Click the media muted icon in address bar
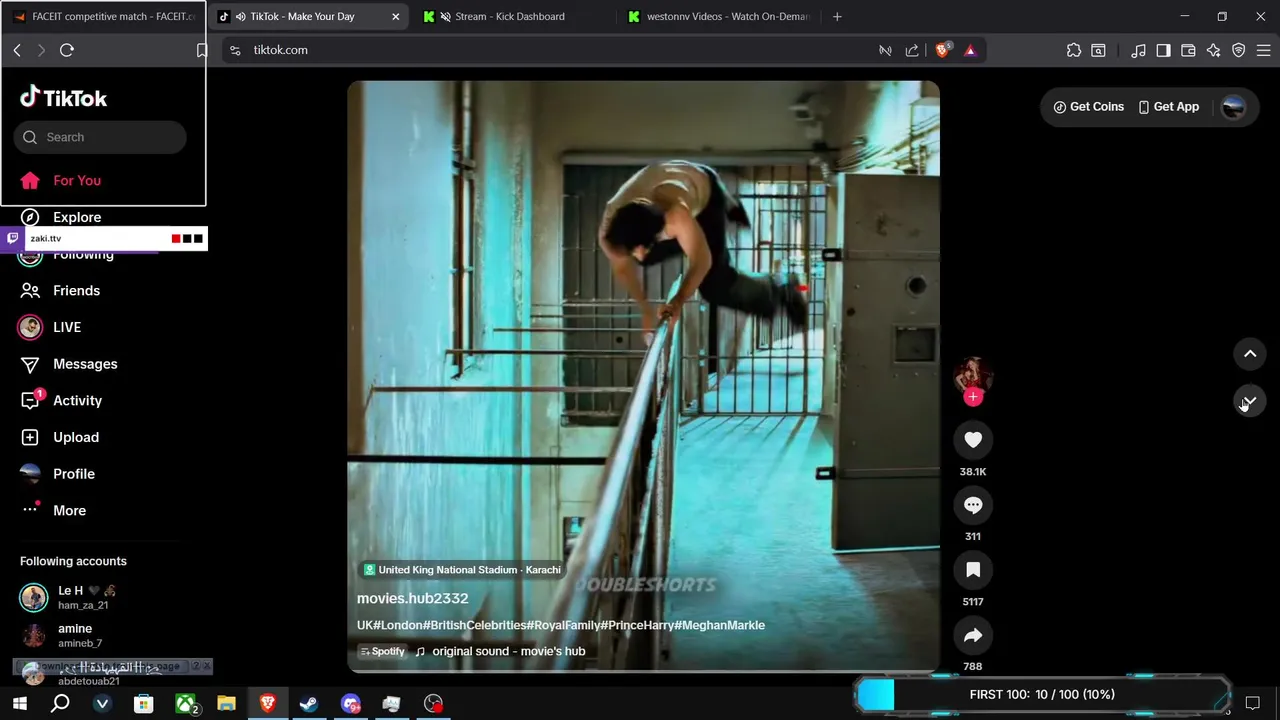 click(885, 50)
